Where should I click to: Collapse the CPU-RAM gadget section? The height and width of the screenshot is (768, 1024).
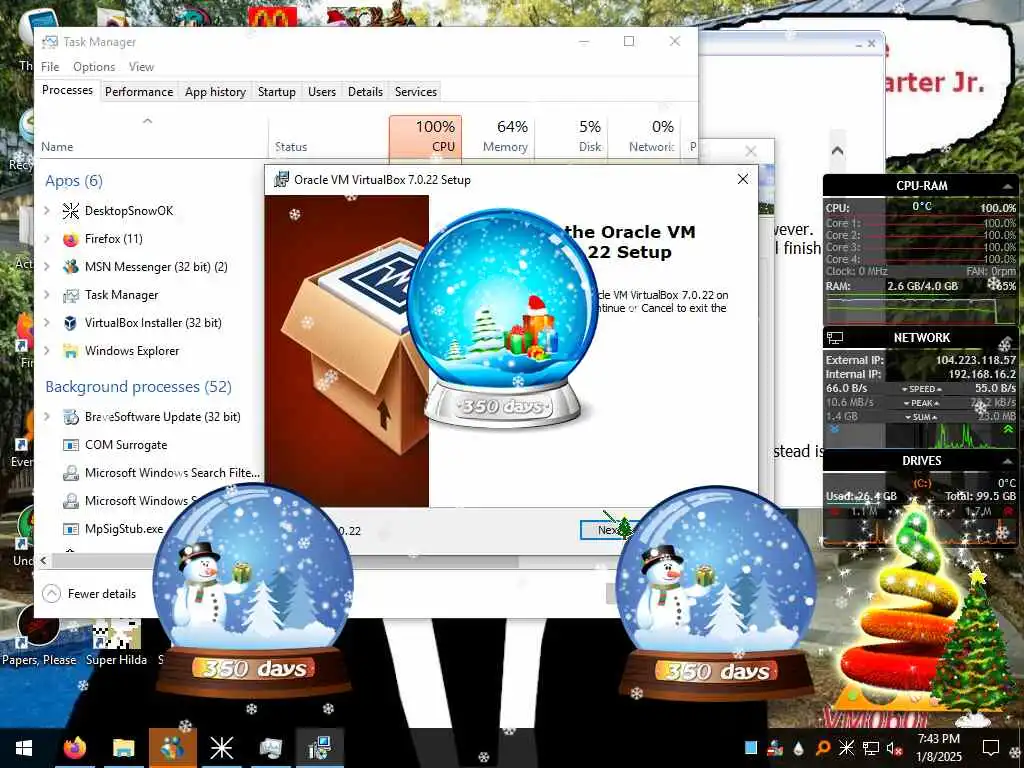[1008, 186]
